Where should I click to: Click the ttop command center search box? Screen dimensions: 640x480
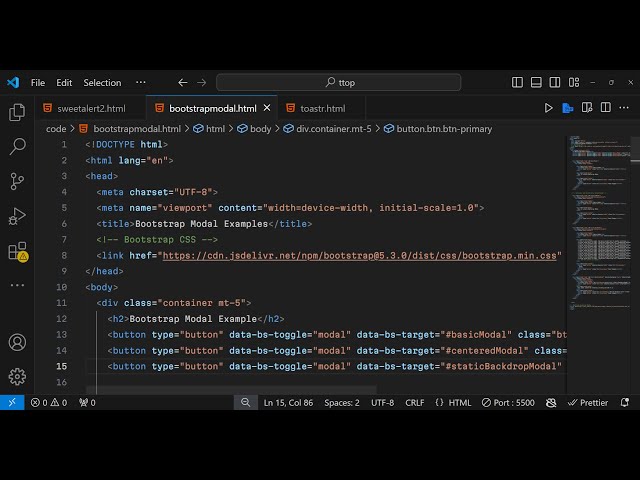[339, 83]
